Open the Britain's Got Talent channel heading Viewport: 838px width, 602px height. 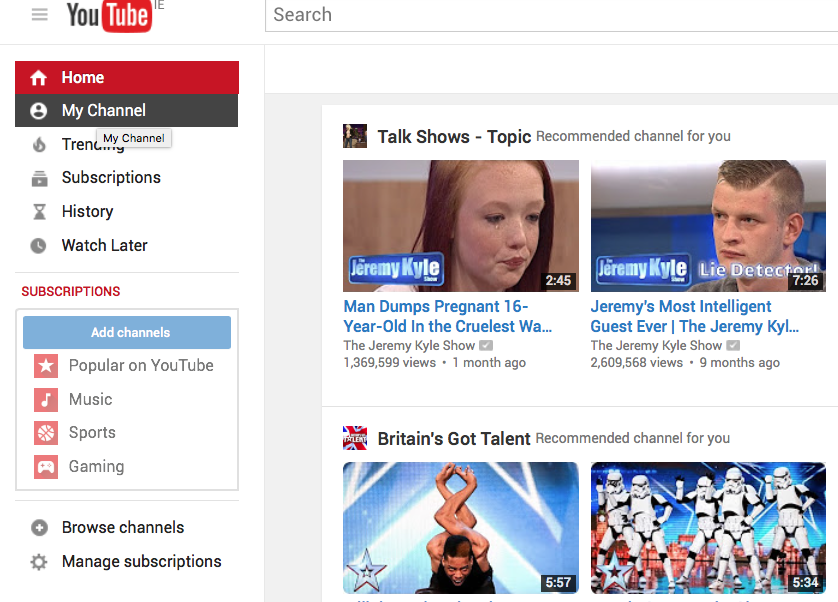point(454,439)
